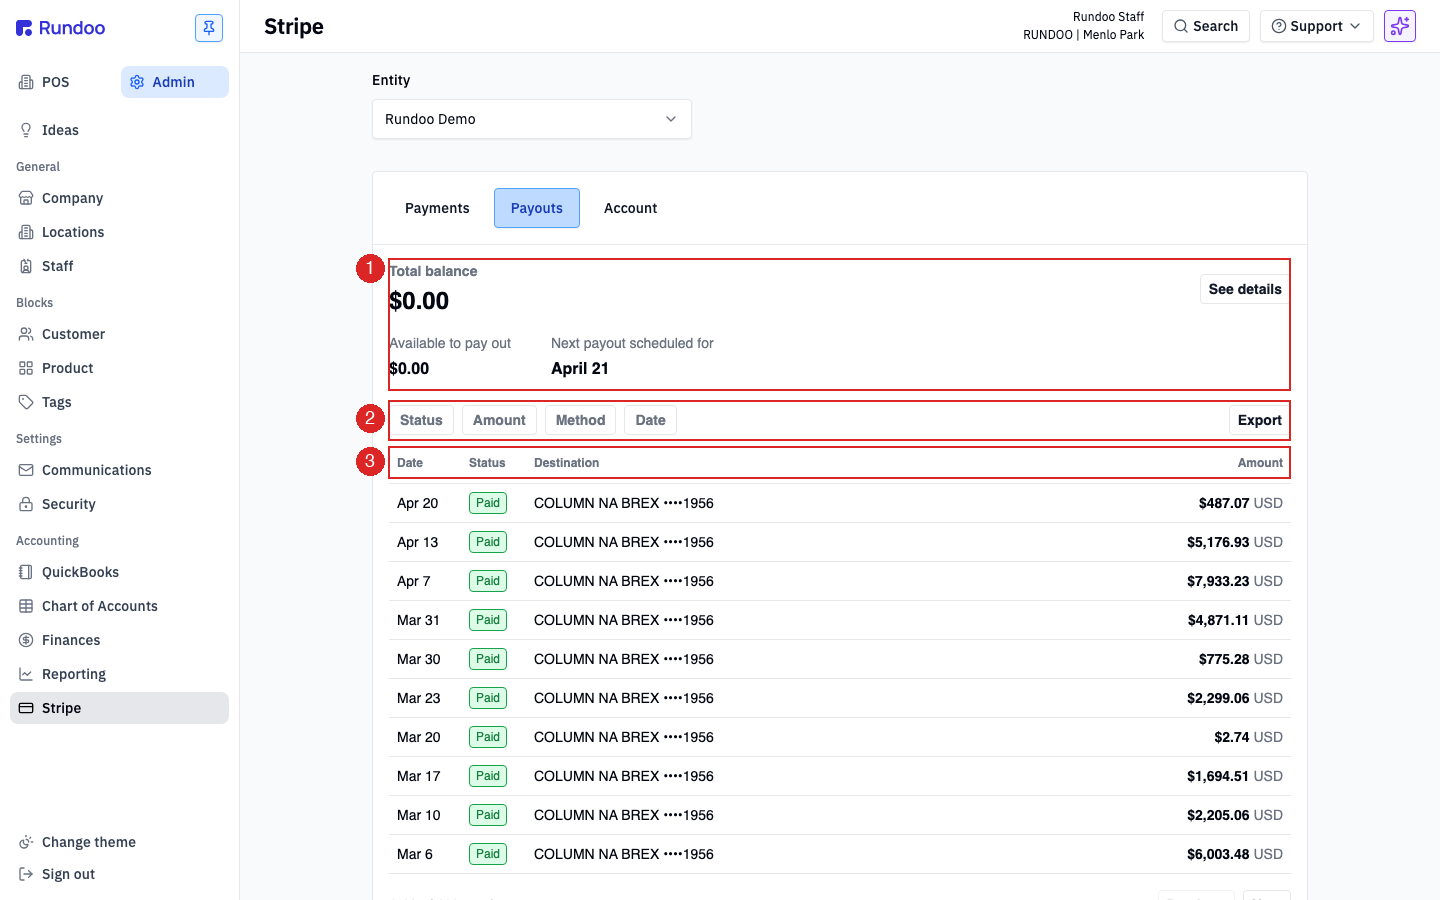Click the Amount column header
This screenshot has height=900, width=1440.
pos(1260,463)
